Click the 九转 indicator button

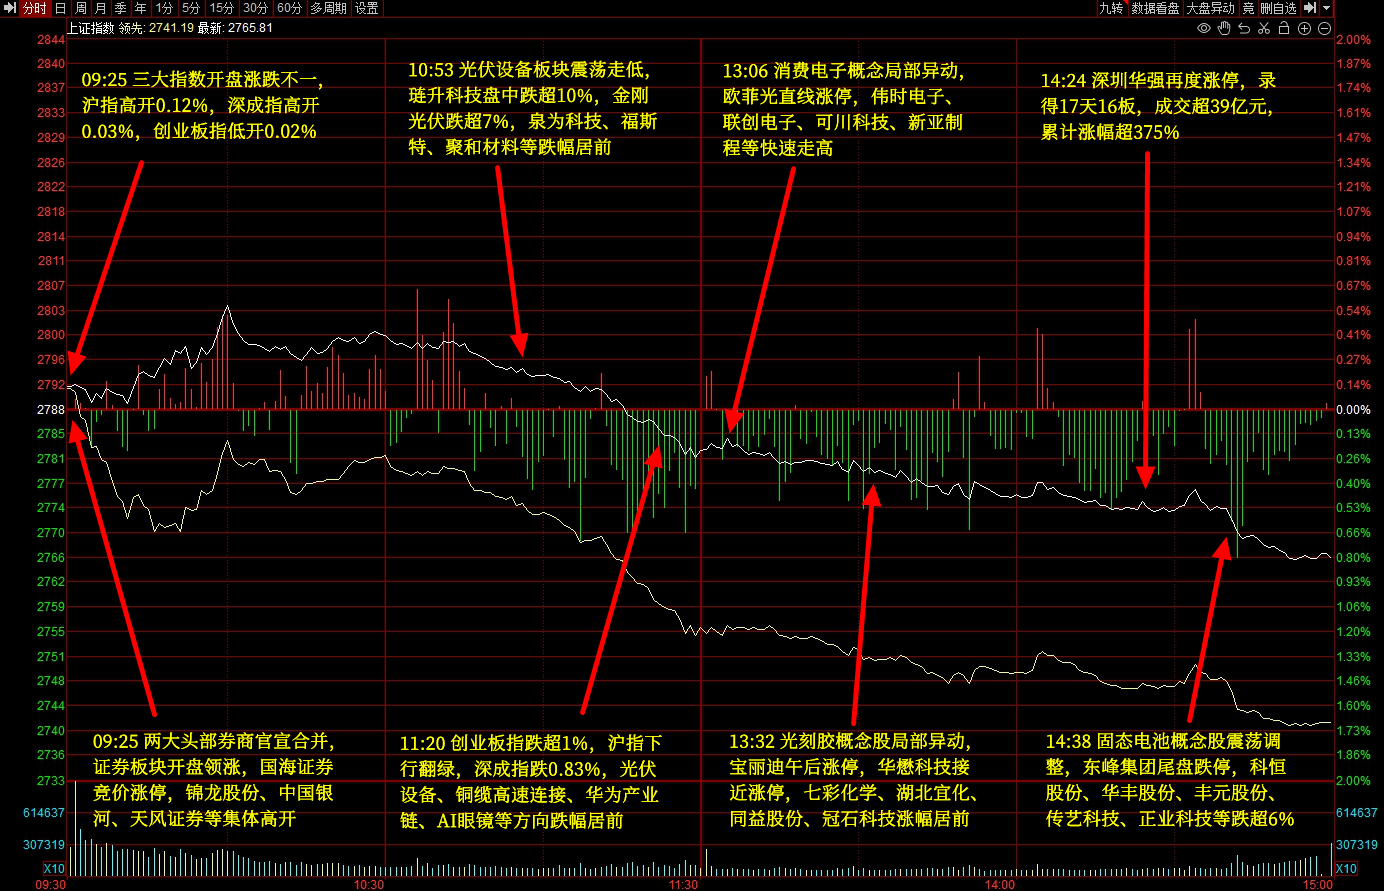1111,8
